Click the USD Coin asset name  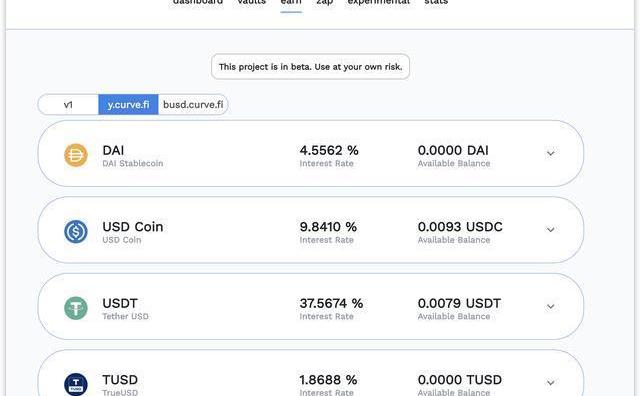click(x=133, y=227)
